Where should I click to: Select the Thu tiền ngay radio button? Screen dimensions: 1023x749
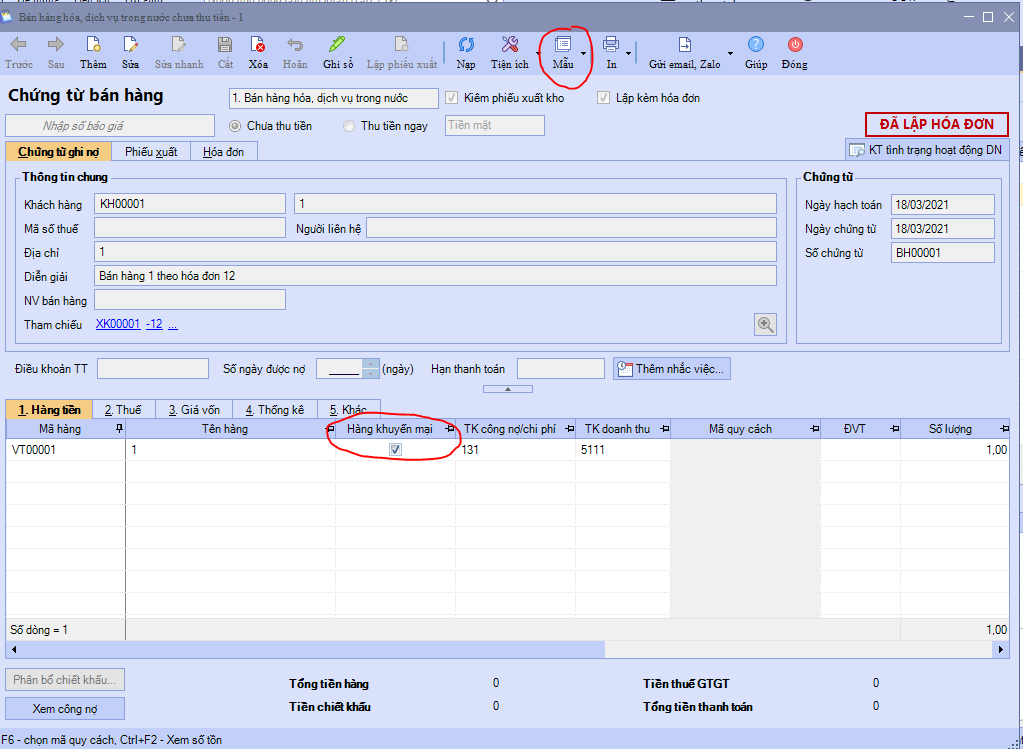pos(349,126)
